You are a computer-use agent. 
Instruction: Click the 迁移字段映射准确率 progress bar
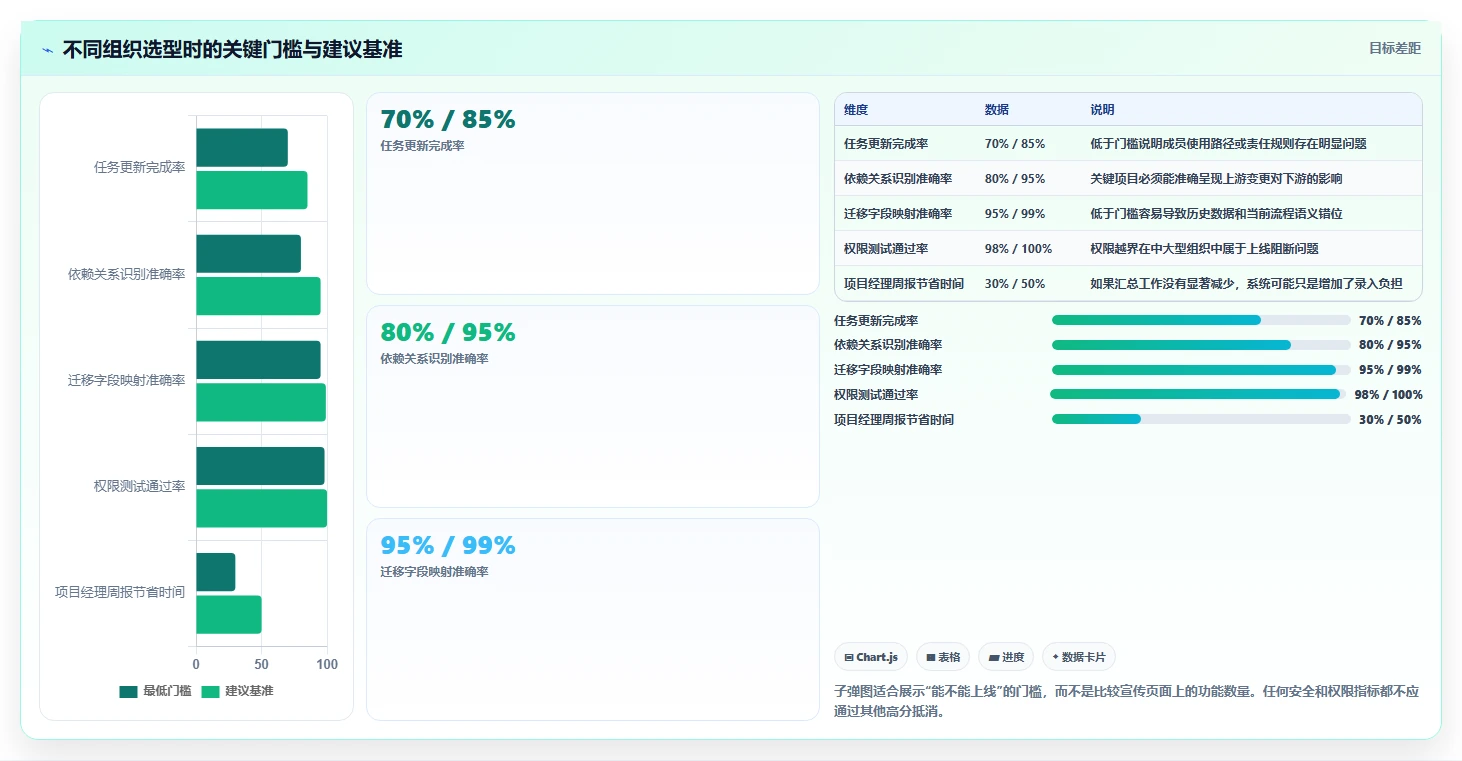click(x=1201, y=370)
